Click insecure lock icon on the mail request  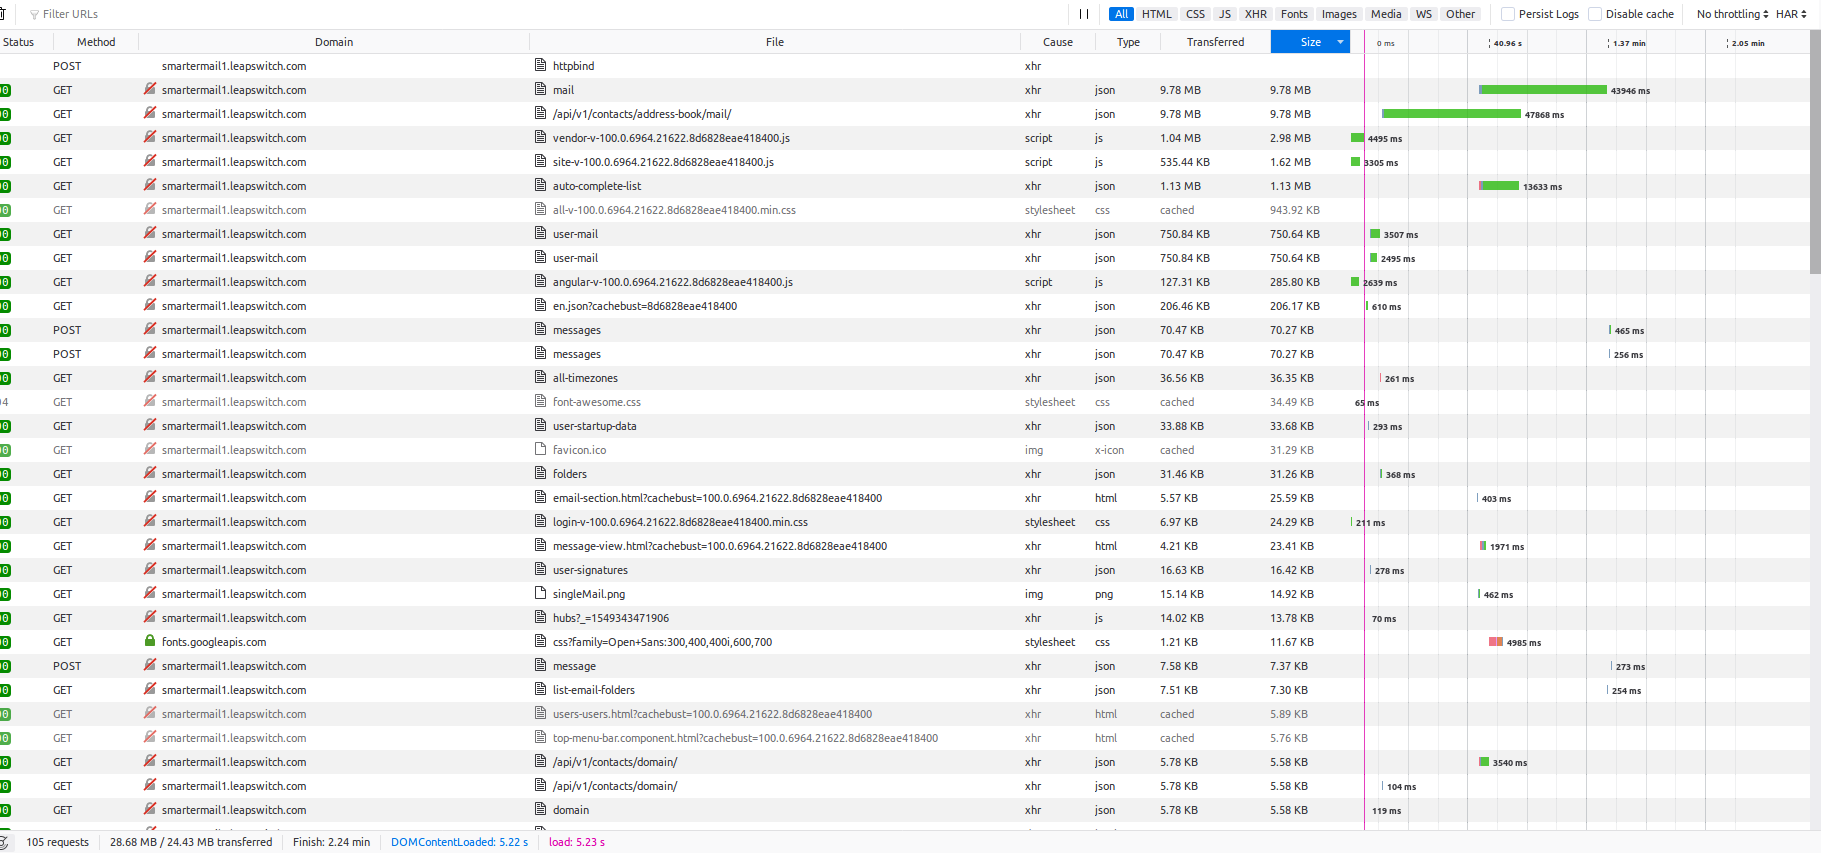[150, 90]
